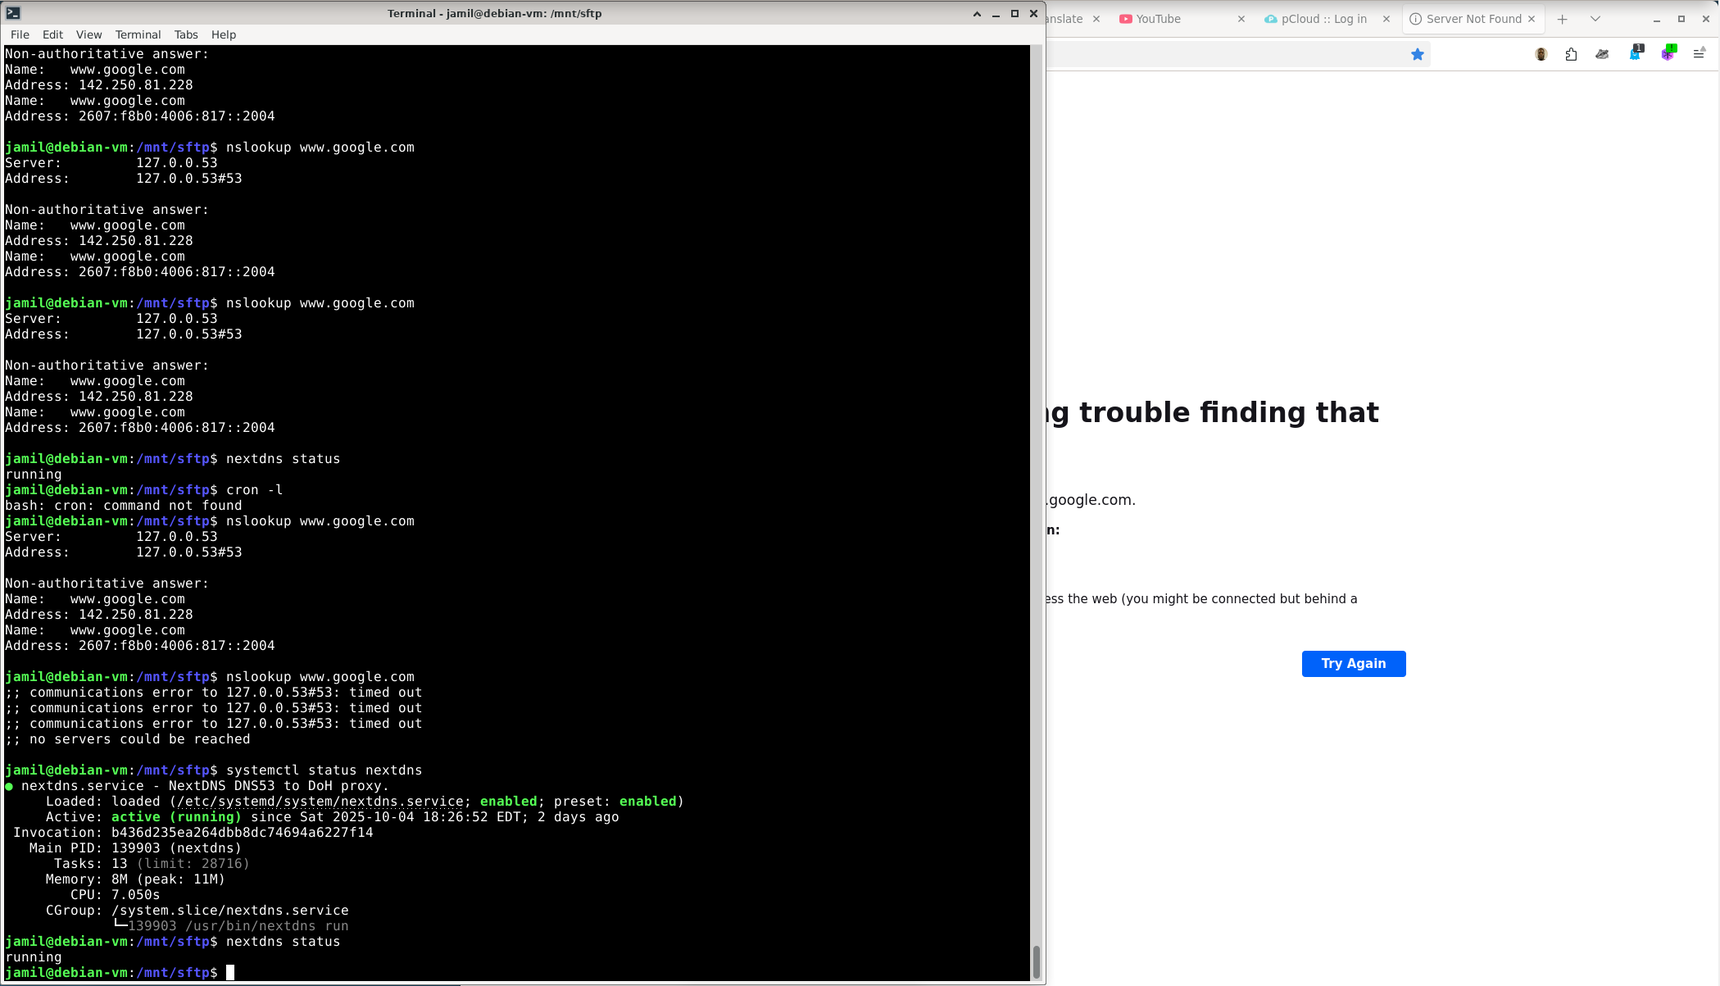Click the blue bookmark star icon
The image size is (1720, 986).
(x=1417, y=54)
